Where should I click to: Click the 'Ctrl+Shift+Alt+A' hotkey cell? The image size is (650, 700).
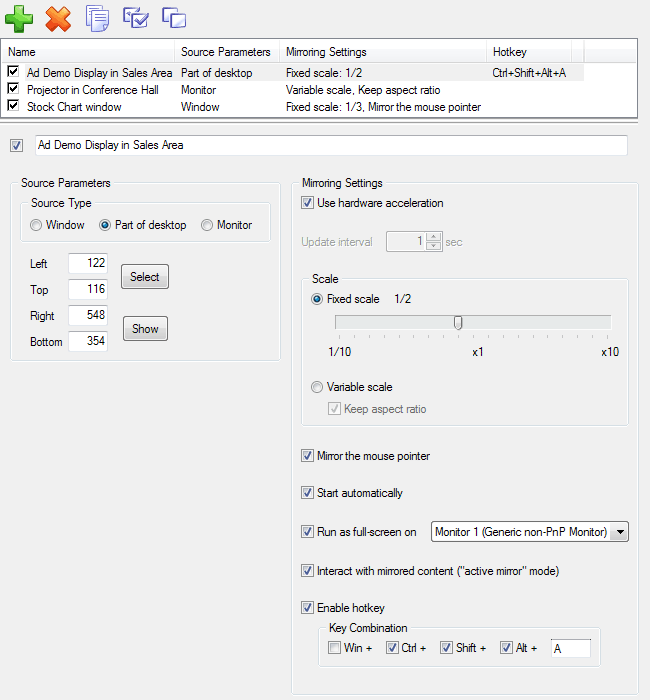coord(529,73)
